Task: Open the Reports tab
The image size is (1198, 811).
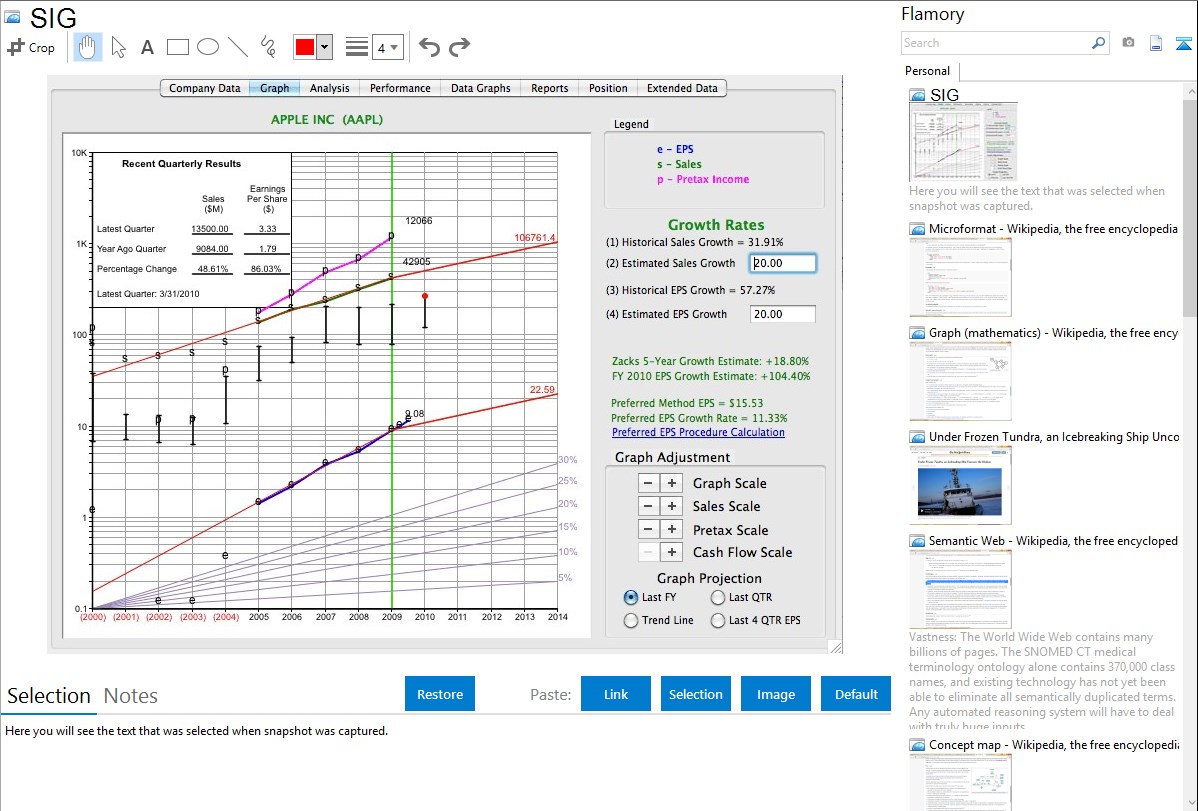Action: pyautogui.click(x=550, y=88)
